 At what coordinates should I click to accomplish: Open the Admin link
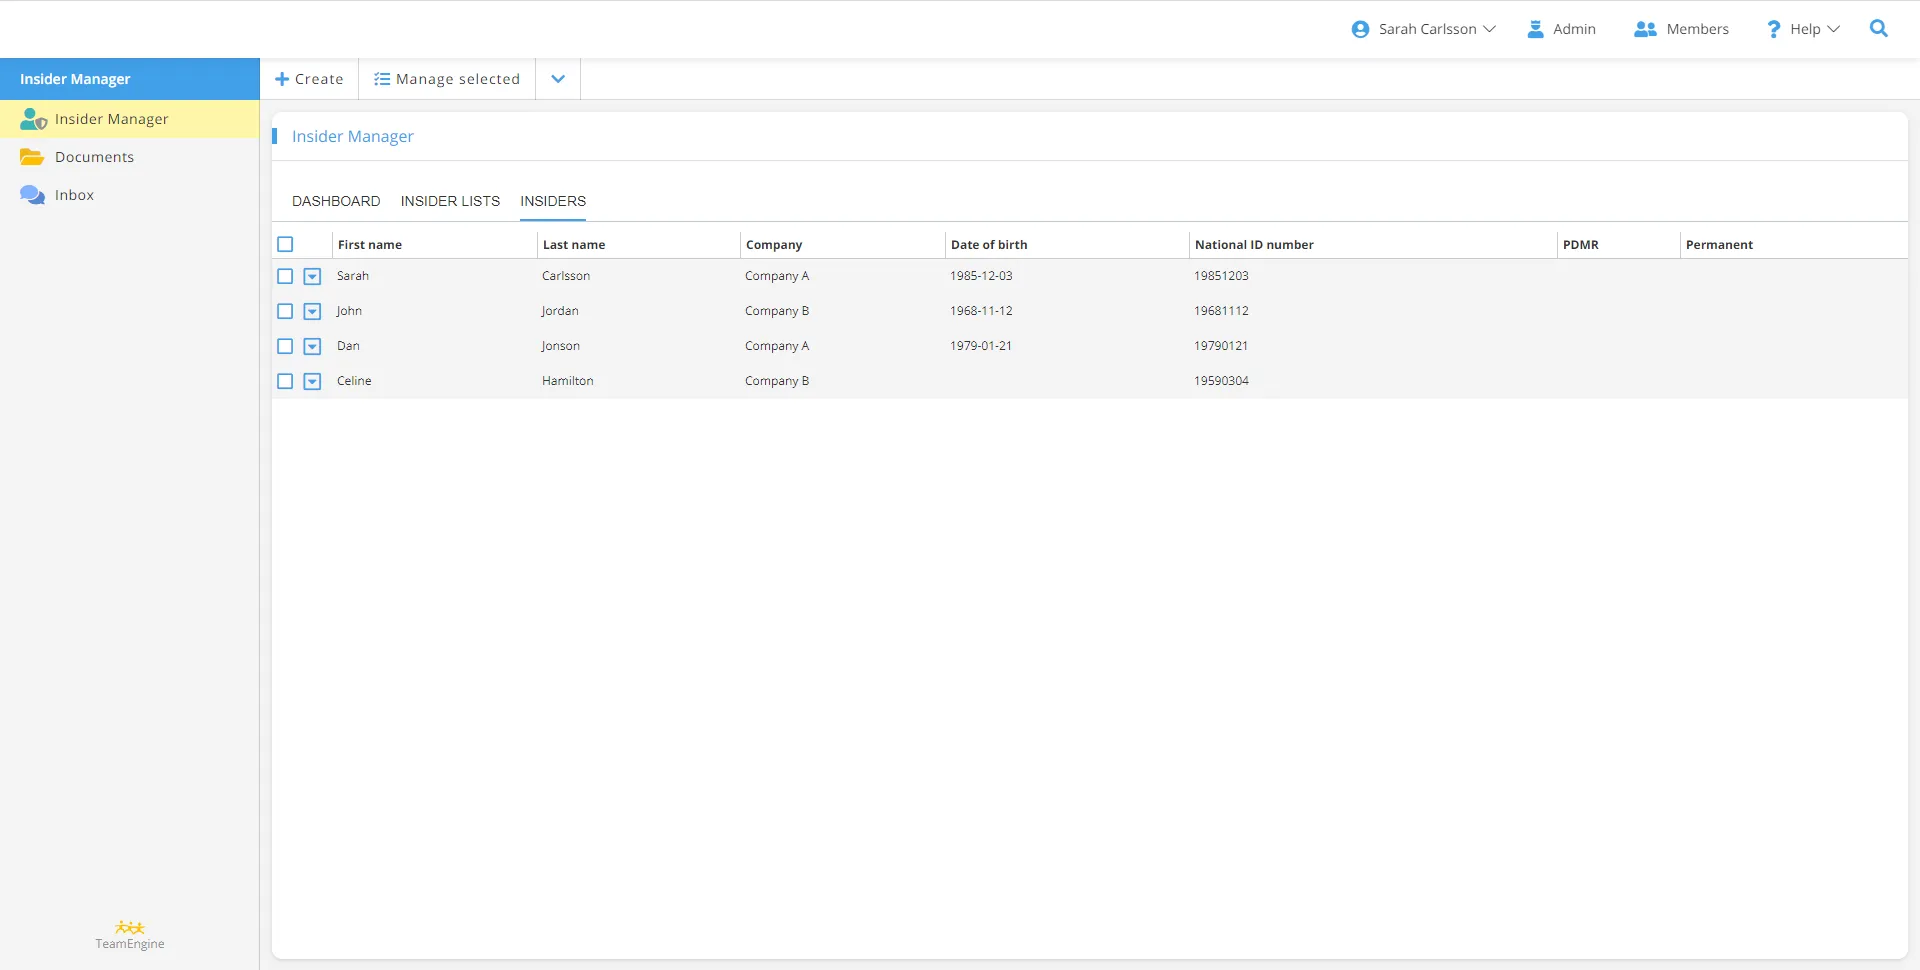pos(1561,29)
